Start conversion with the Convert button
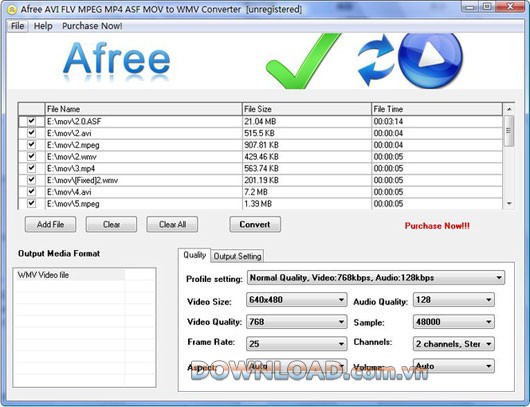530x407 pixels. 255,224
